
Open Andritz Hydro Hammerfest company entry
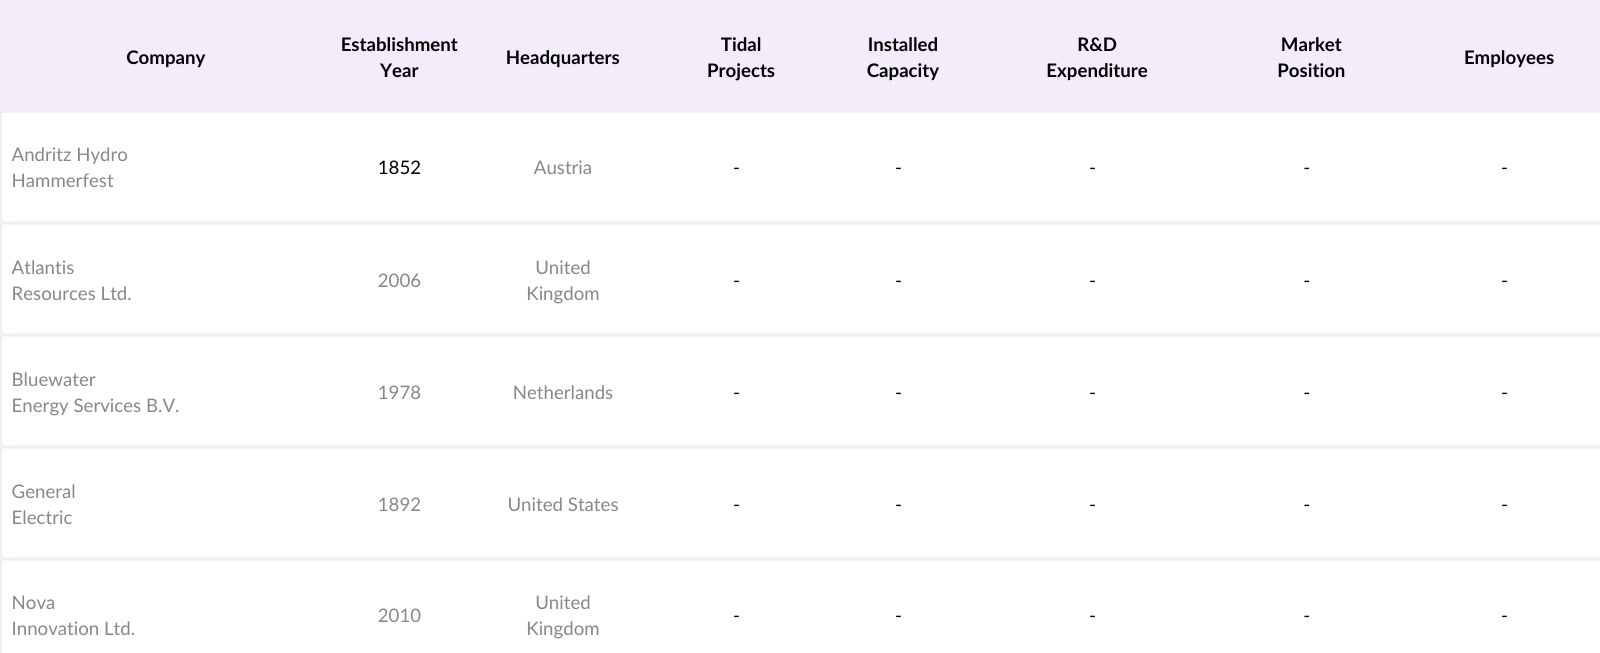click(x=69, y=168)
